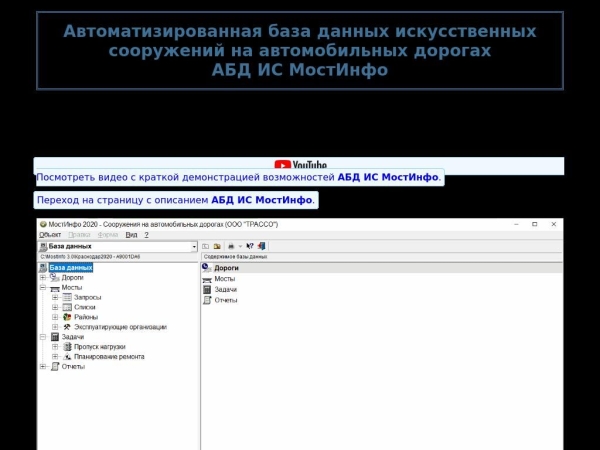The image size is (600, 450).
Task: Click the yellow open-folder toolbar icon
Action: coord(217,246)
